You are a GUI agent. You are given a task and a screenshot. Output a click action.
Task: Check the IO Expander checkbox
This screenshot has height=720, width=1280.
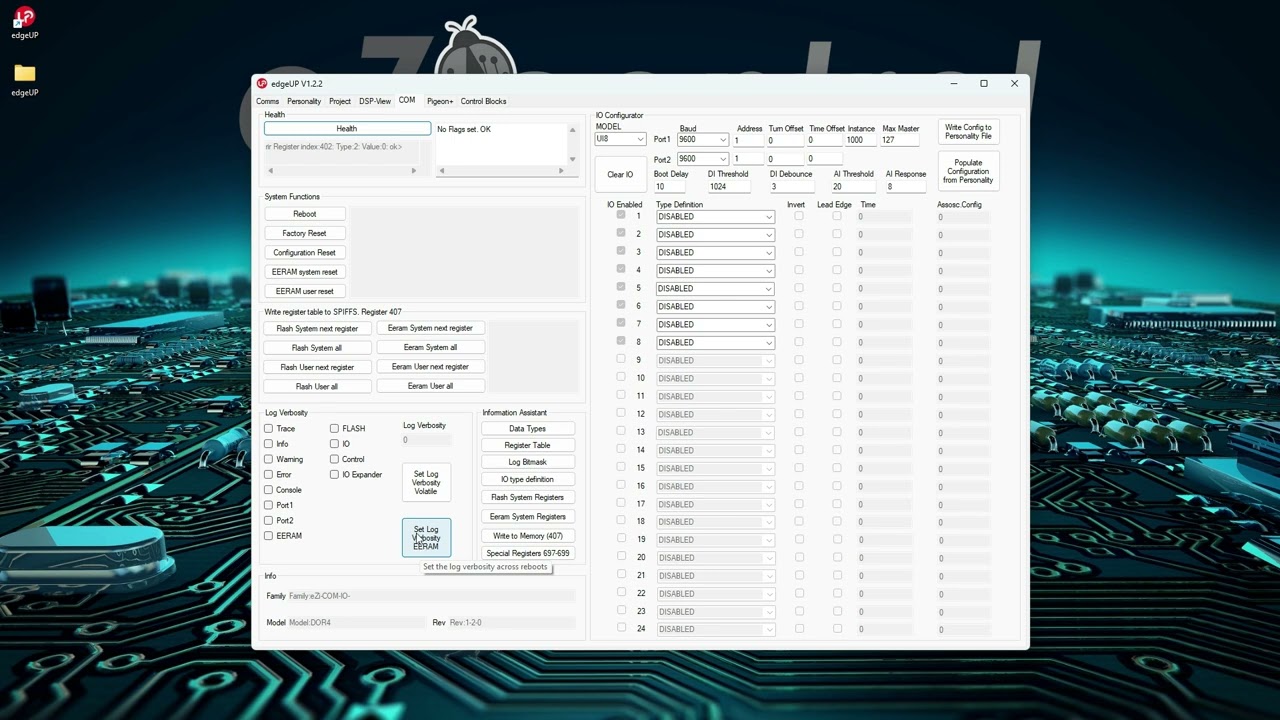click(334, 474)
